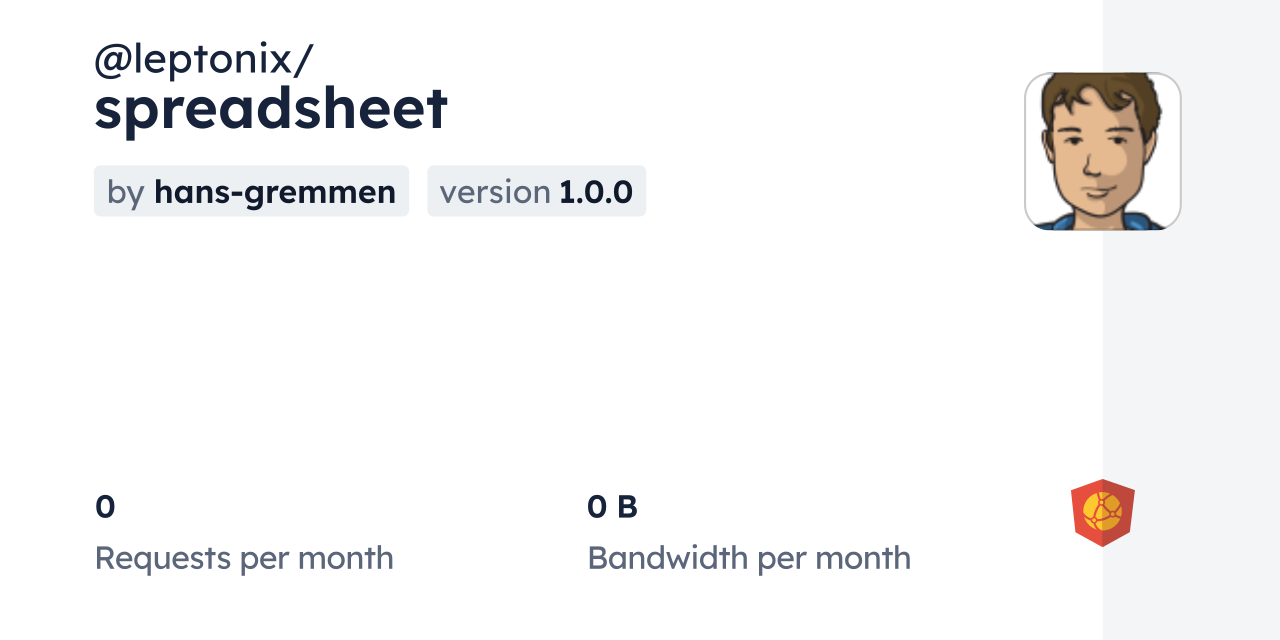Click the "B" unit after bandwidth zero
The image size is (1280, 640).
point(627,507)
